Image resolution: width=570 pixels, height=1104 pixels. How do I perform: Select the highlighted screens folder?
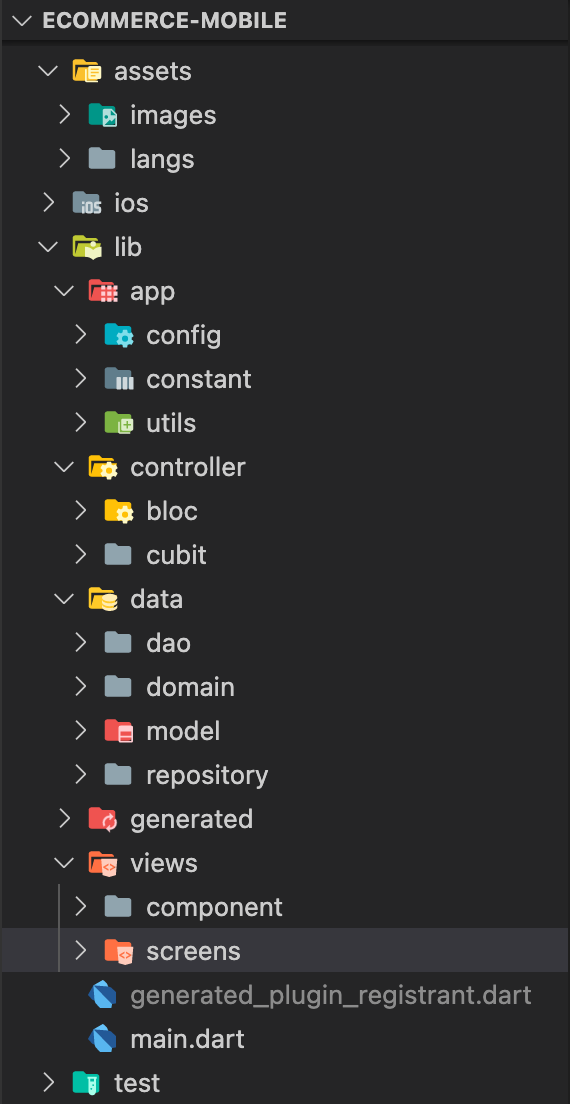(284, 951)
